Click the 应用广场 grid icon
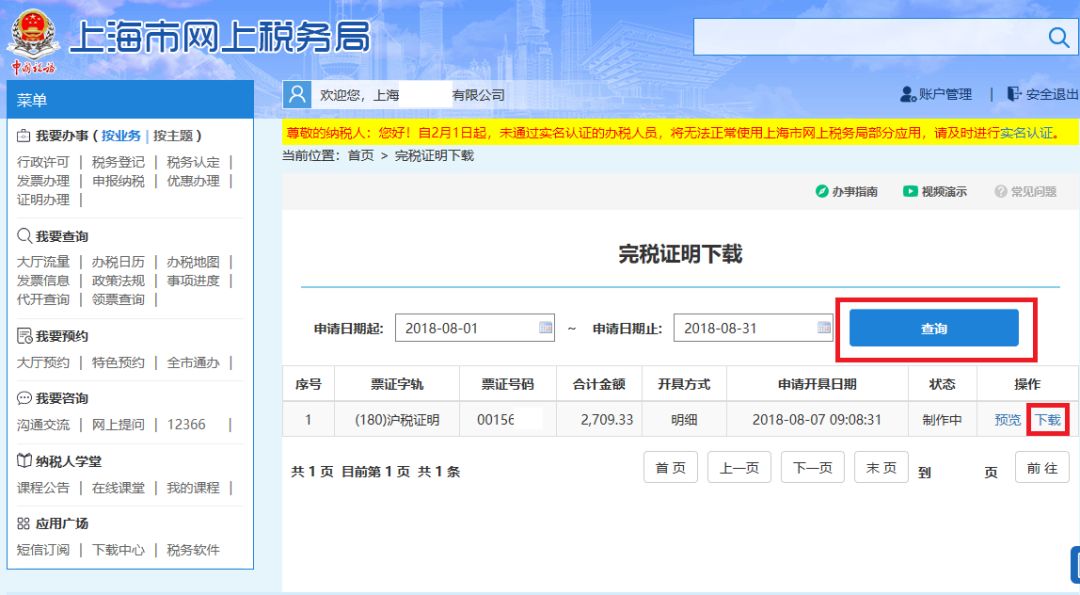This screenshot has width=1080, height=595. click(23, 523)
